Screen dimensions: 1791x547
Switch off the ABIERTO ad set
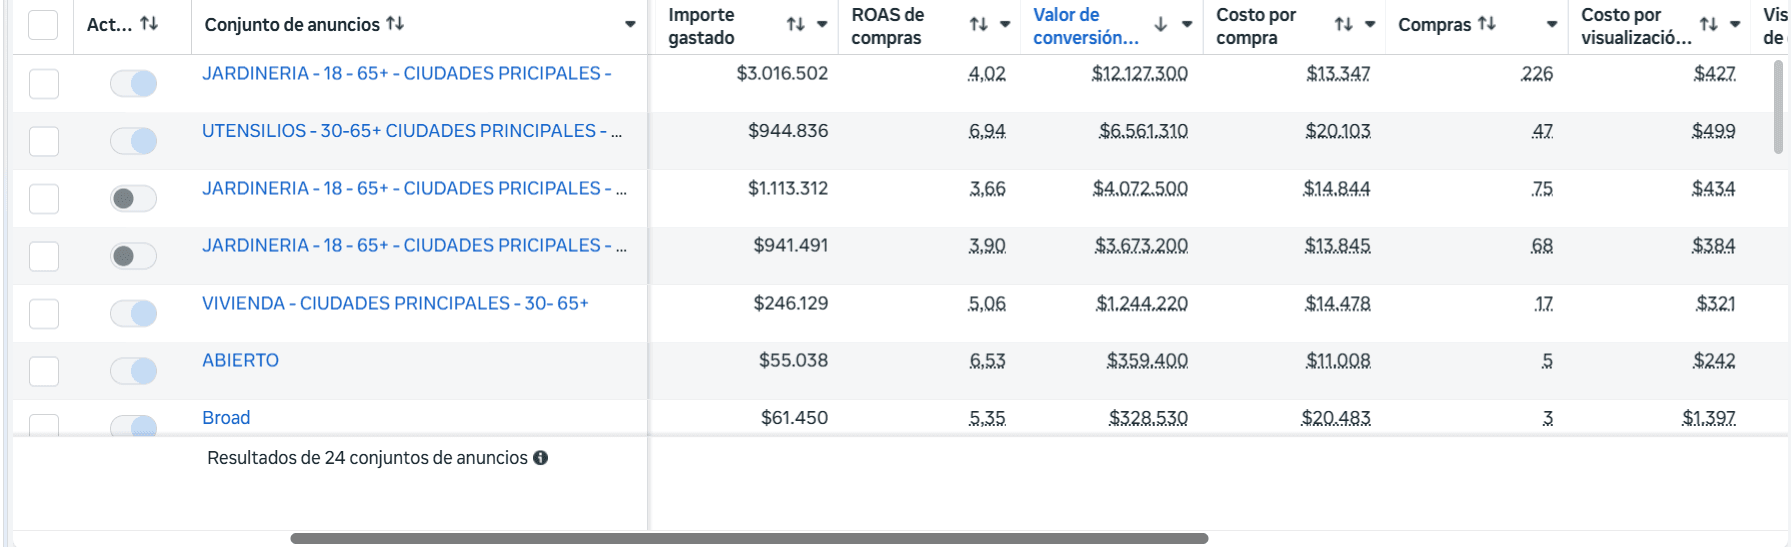click(x=134, y=371)
